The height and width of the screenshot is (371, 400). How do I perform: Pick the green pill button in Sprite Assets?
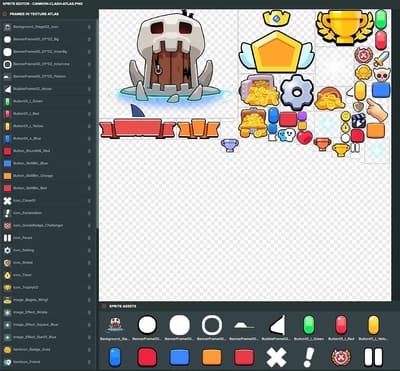click(309, 325)
